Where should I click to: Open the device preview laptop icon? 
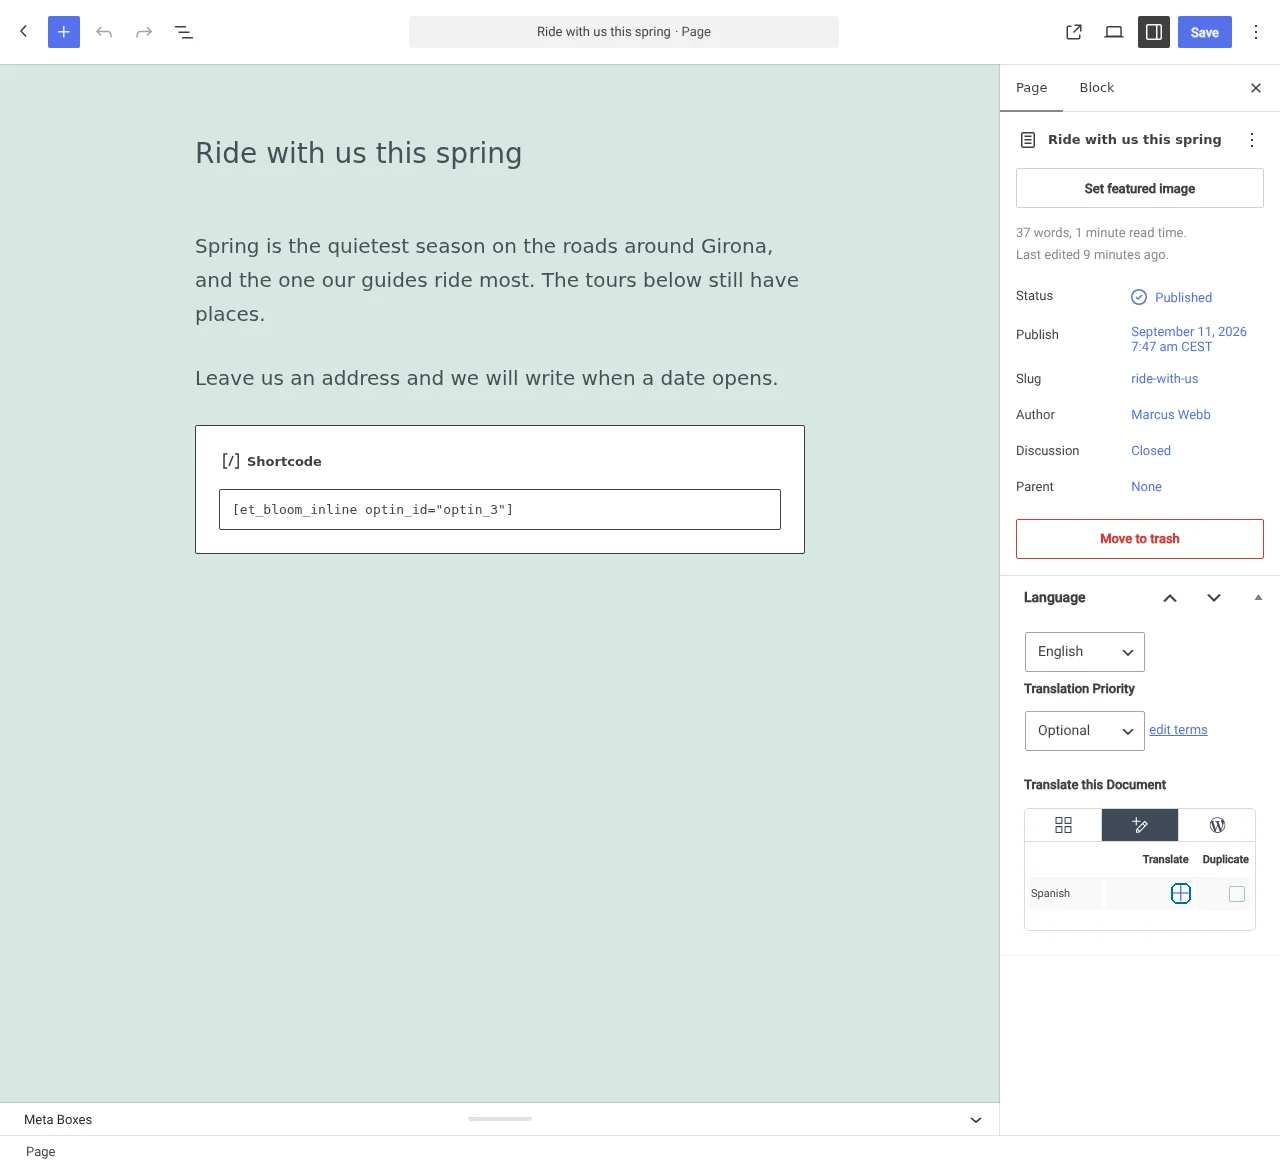[1114, 32]
